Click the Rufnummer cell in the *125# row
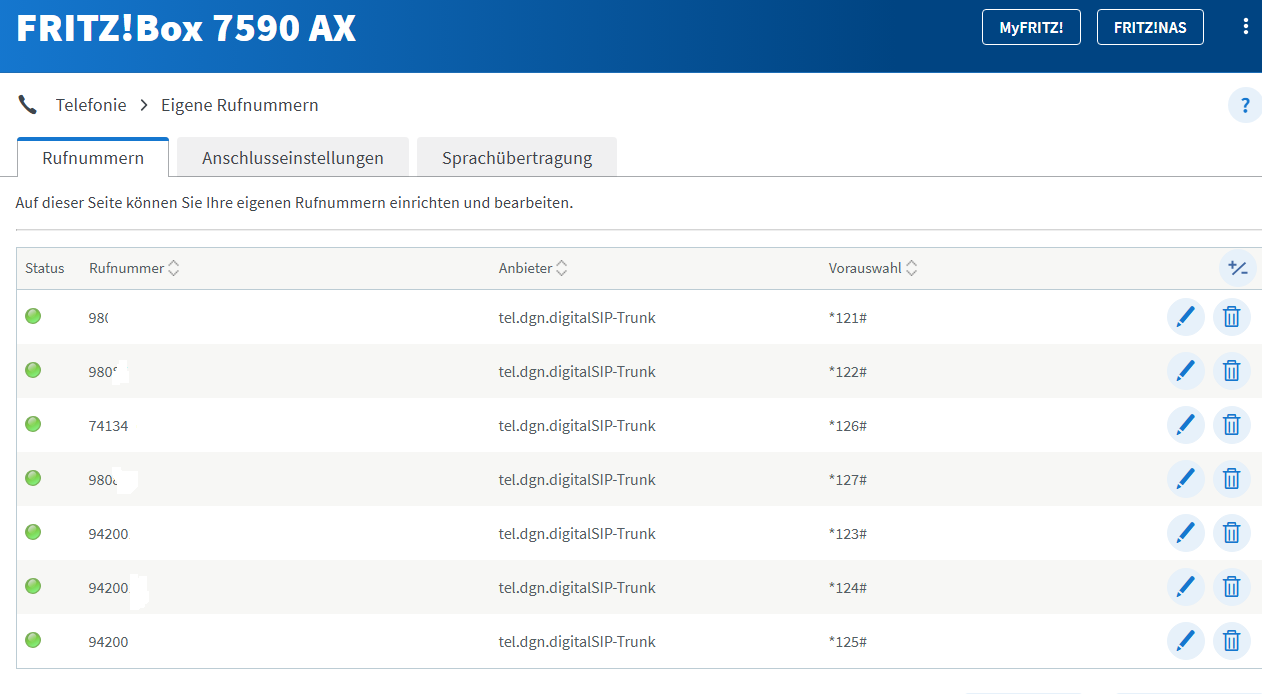1262x694 pixels. tap(108, 642)
